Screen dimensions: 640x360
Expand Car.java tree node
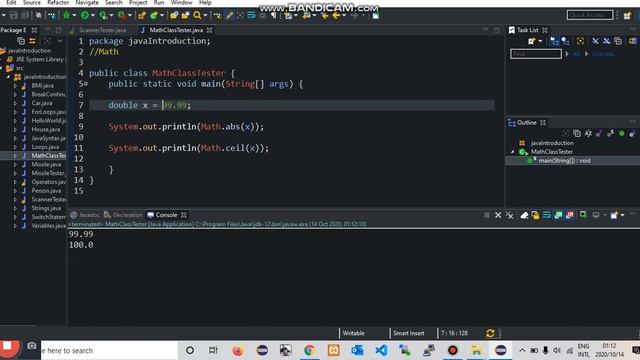point(15,103)
